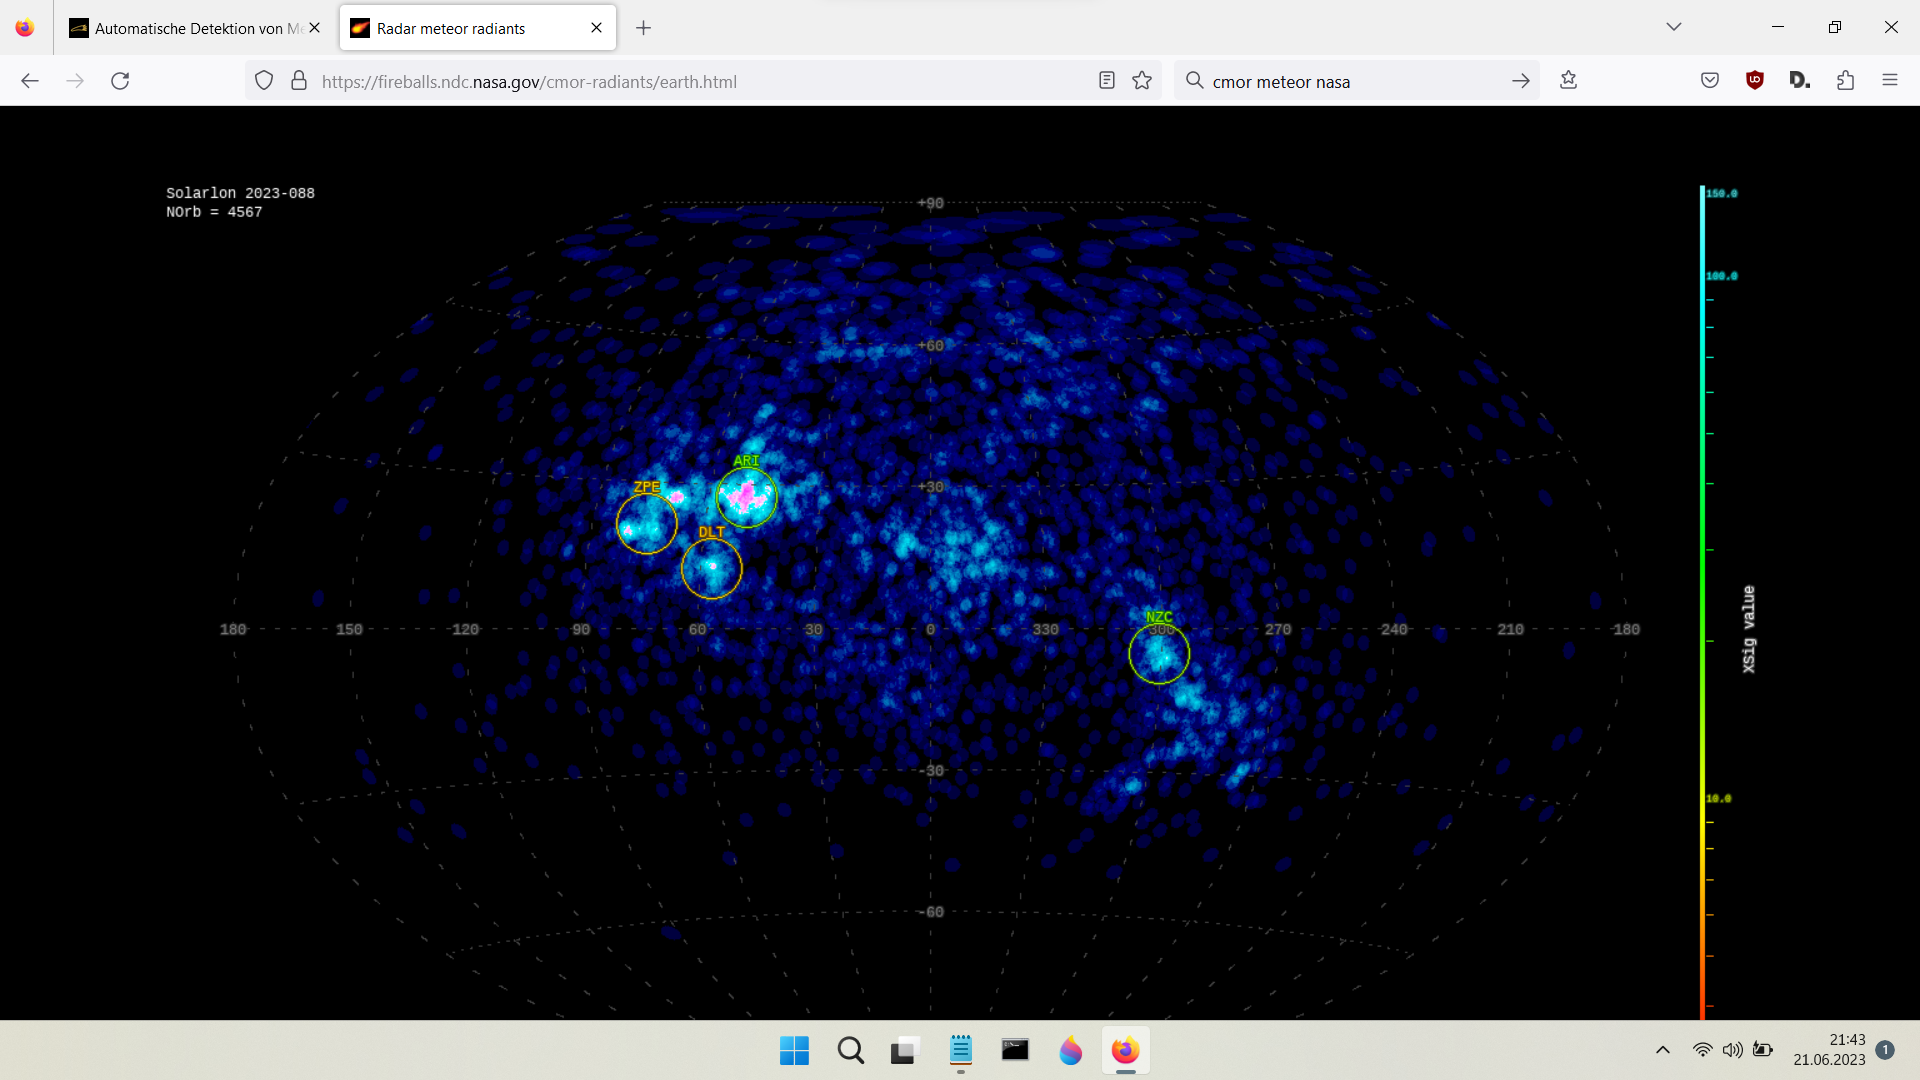Click the ZPE radiant circle
Image resolution: width=1920 pixels, height=1080 pixels.
pyautogui.click(x=647, y=523)
